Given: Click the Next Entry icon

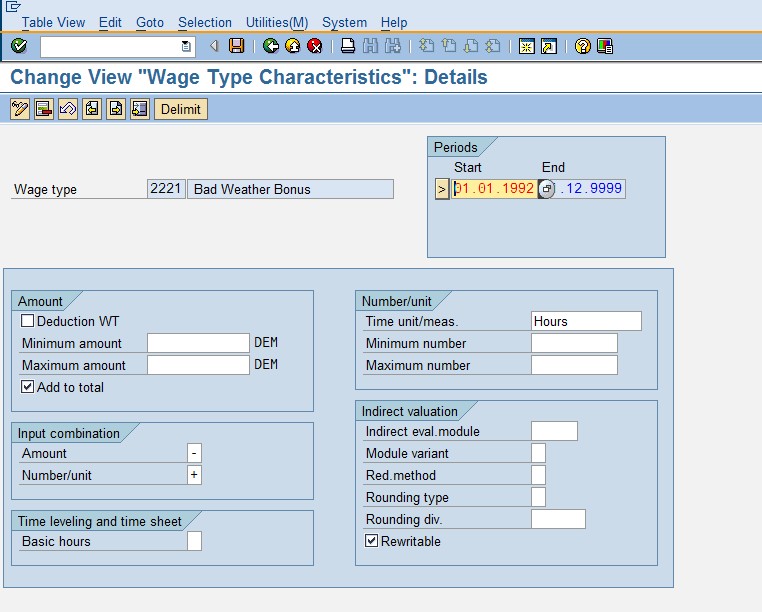Looking at the screenshot, I should tap(116, 109).
